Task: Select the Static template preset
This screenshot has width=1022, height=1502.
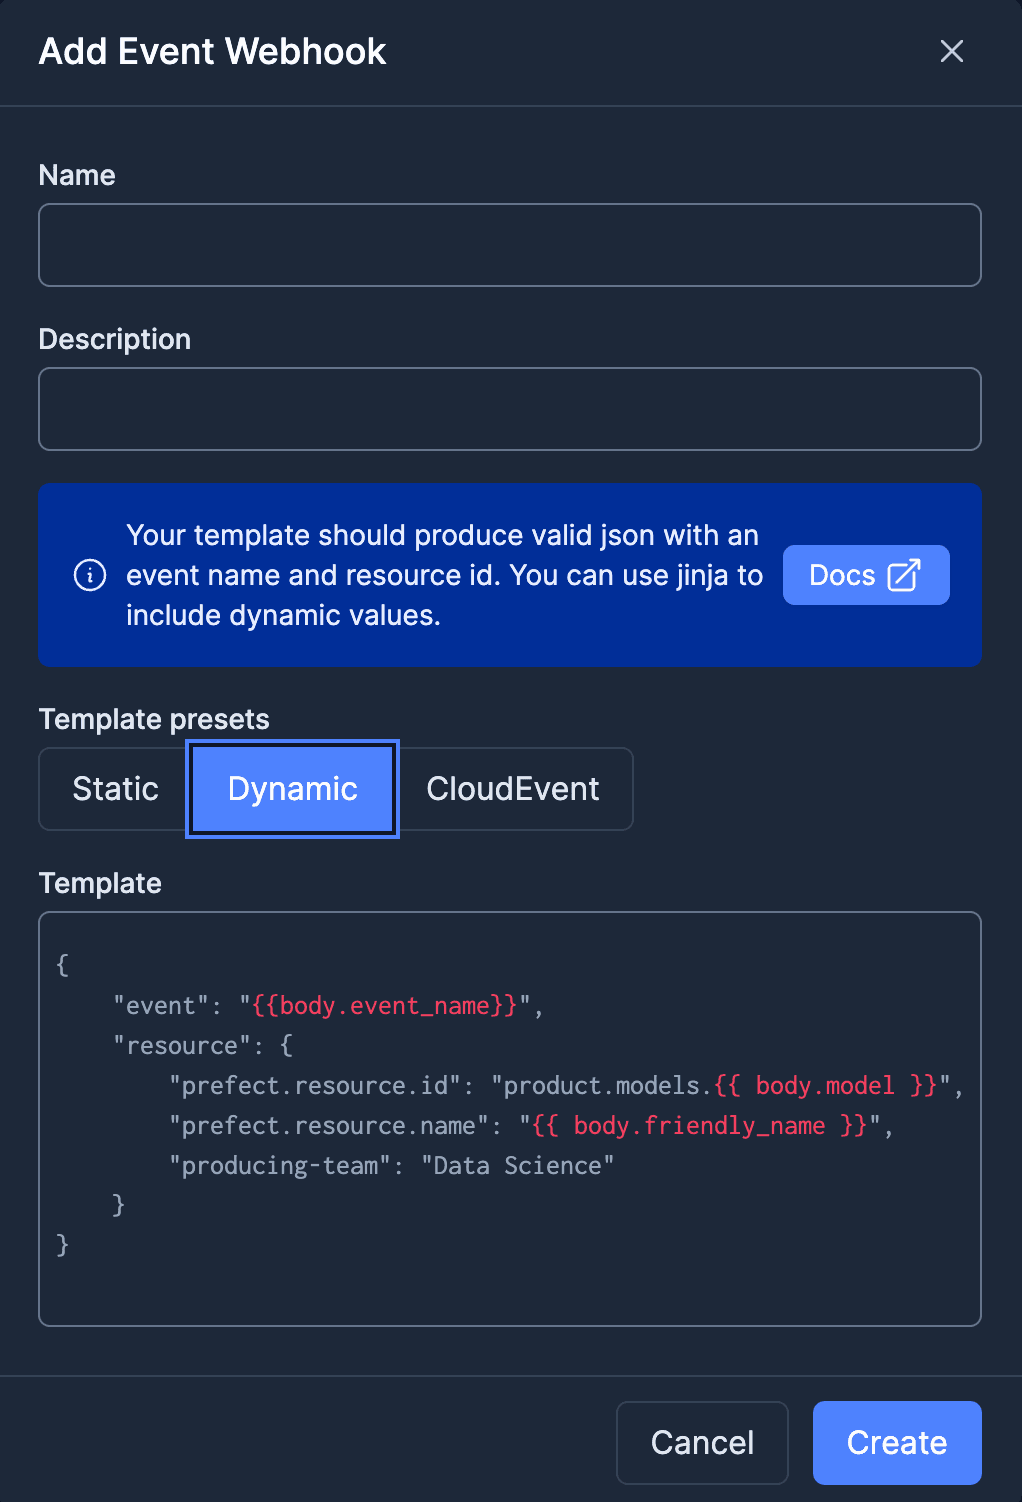Action: (115, 789)
